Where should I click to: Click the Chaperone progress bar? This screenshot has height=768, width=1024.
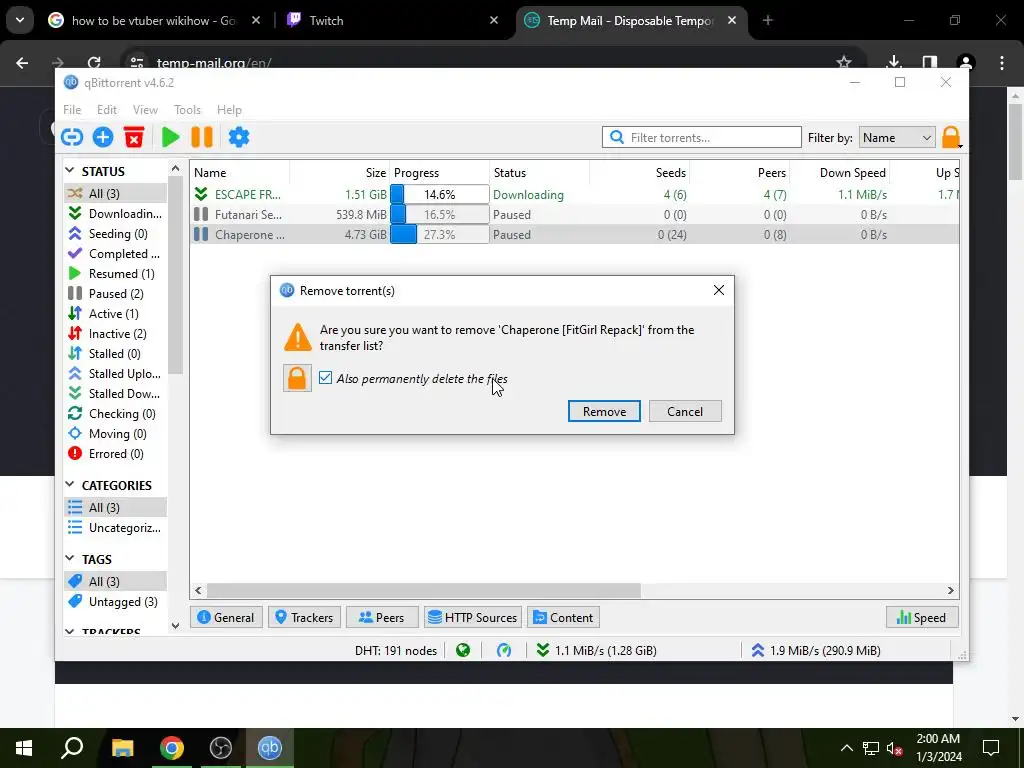[x=440, y=234]
